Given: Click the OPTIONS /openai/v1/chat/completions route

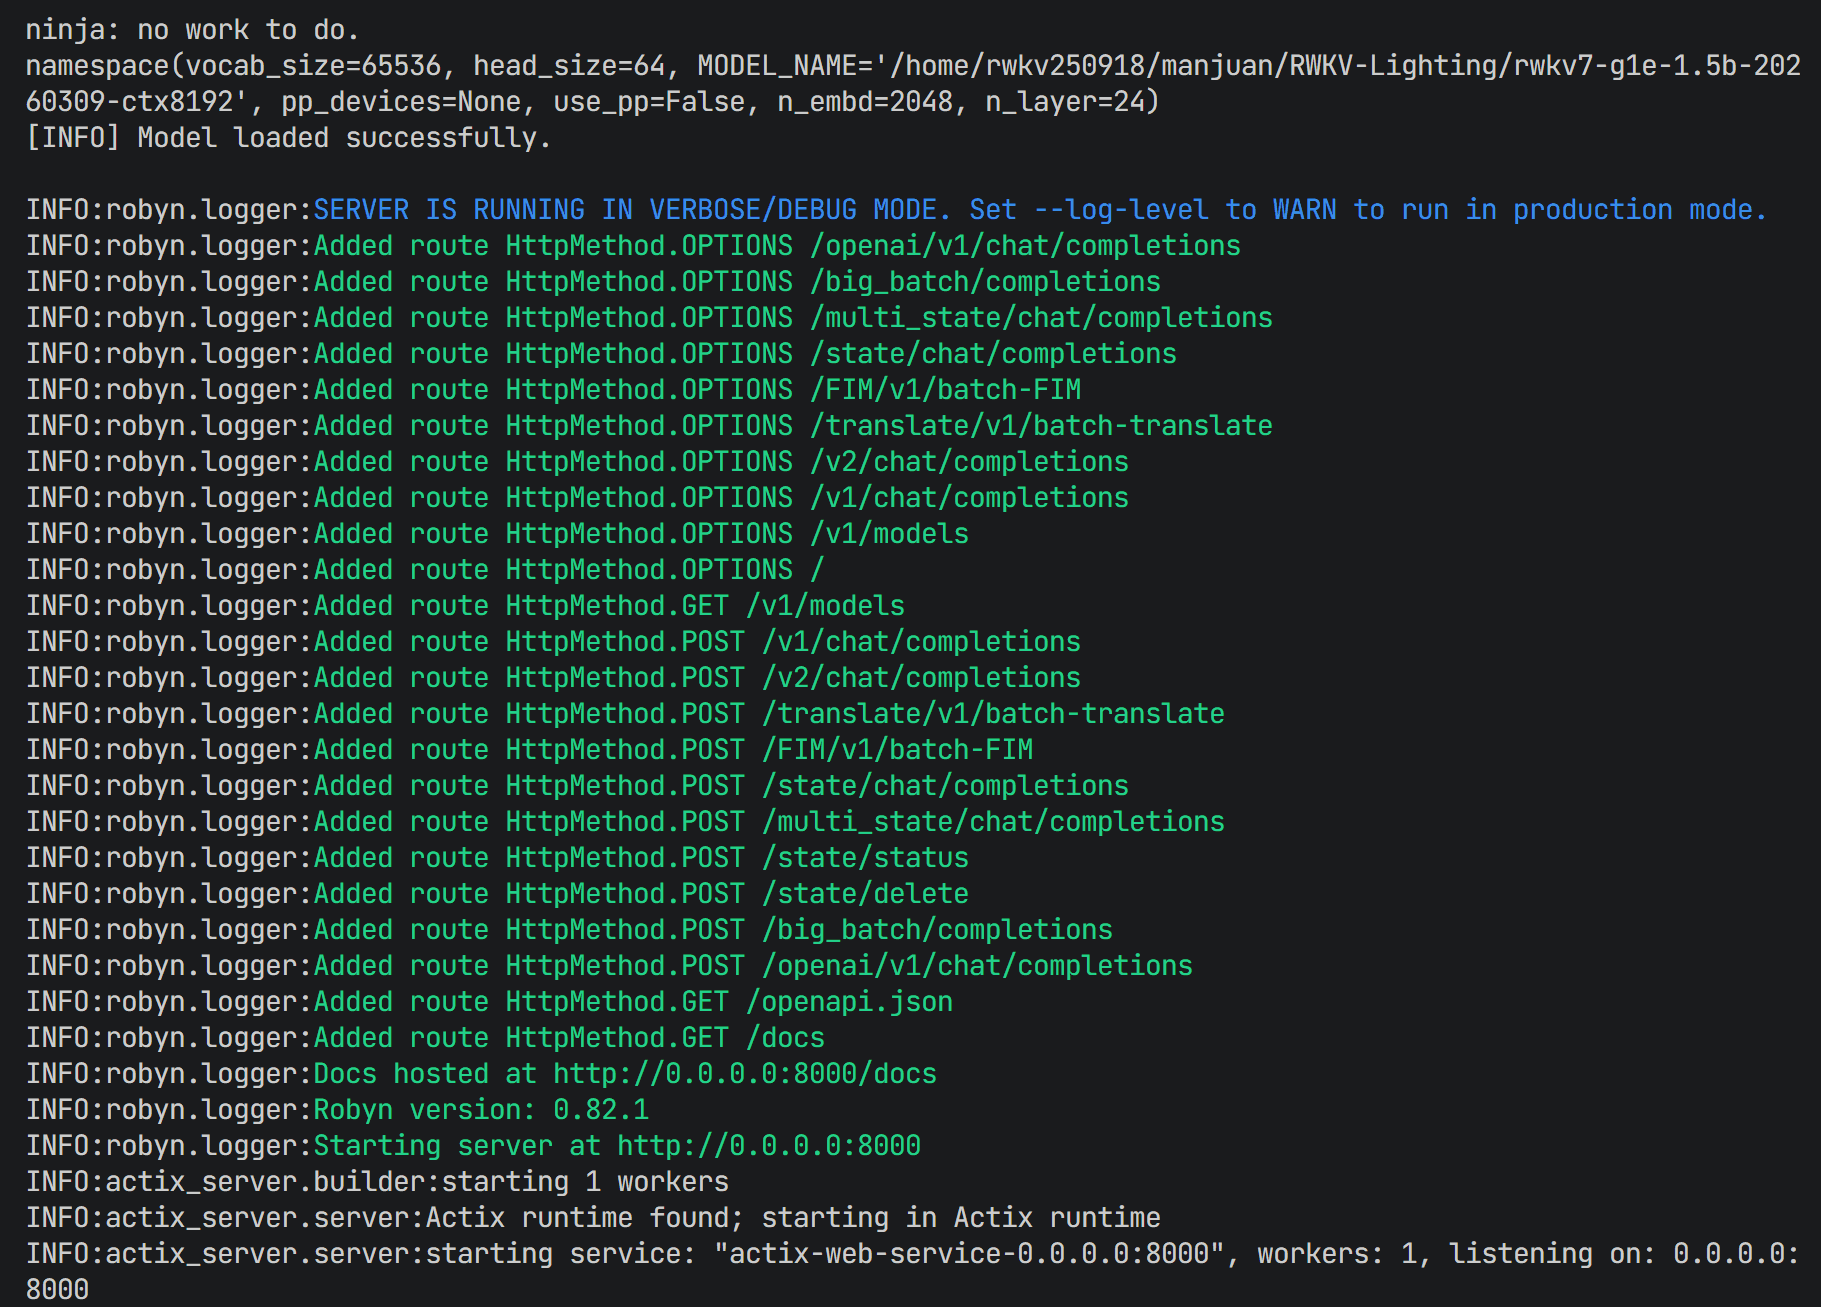Looking at the screenshot, I should [1024, 246].
